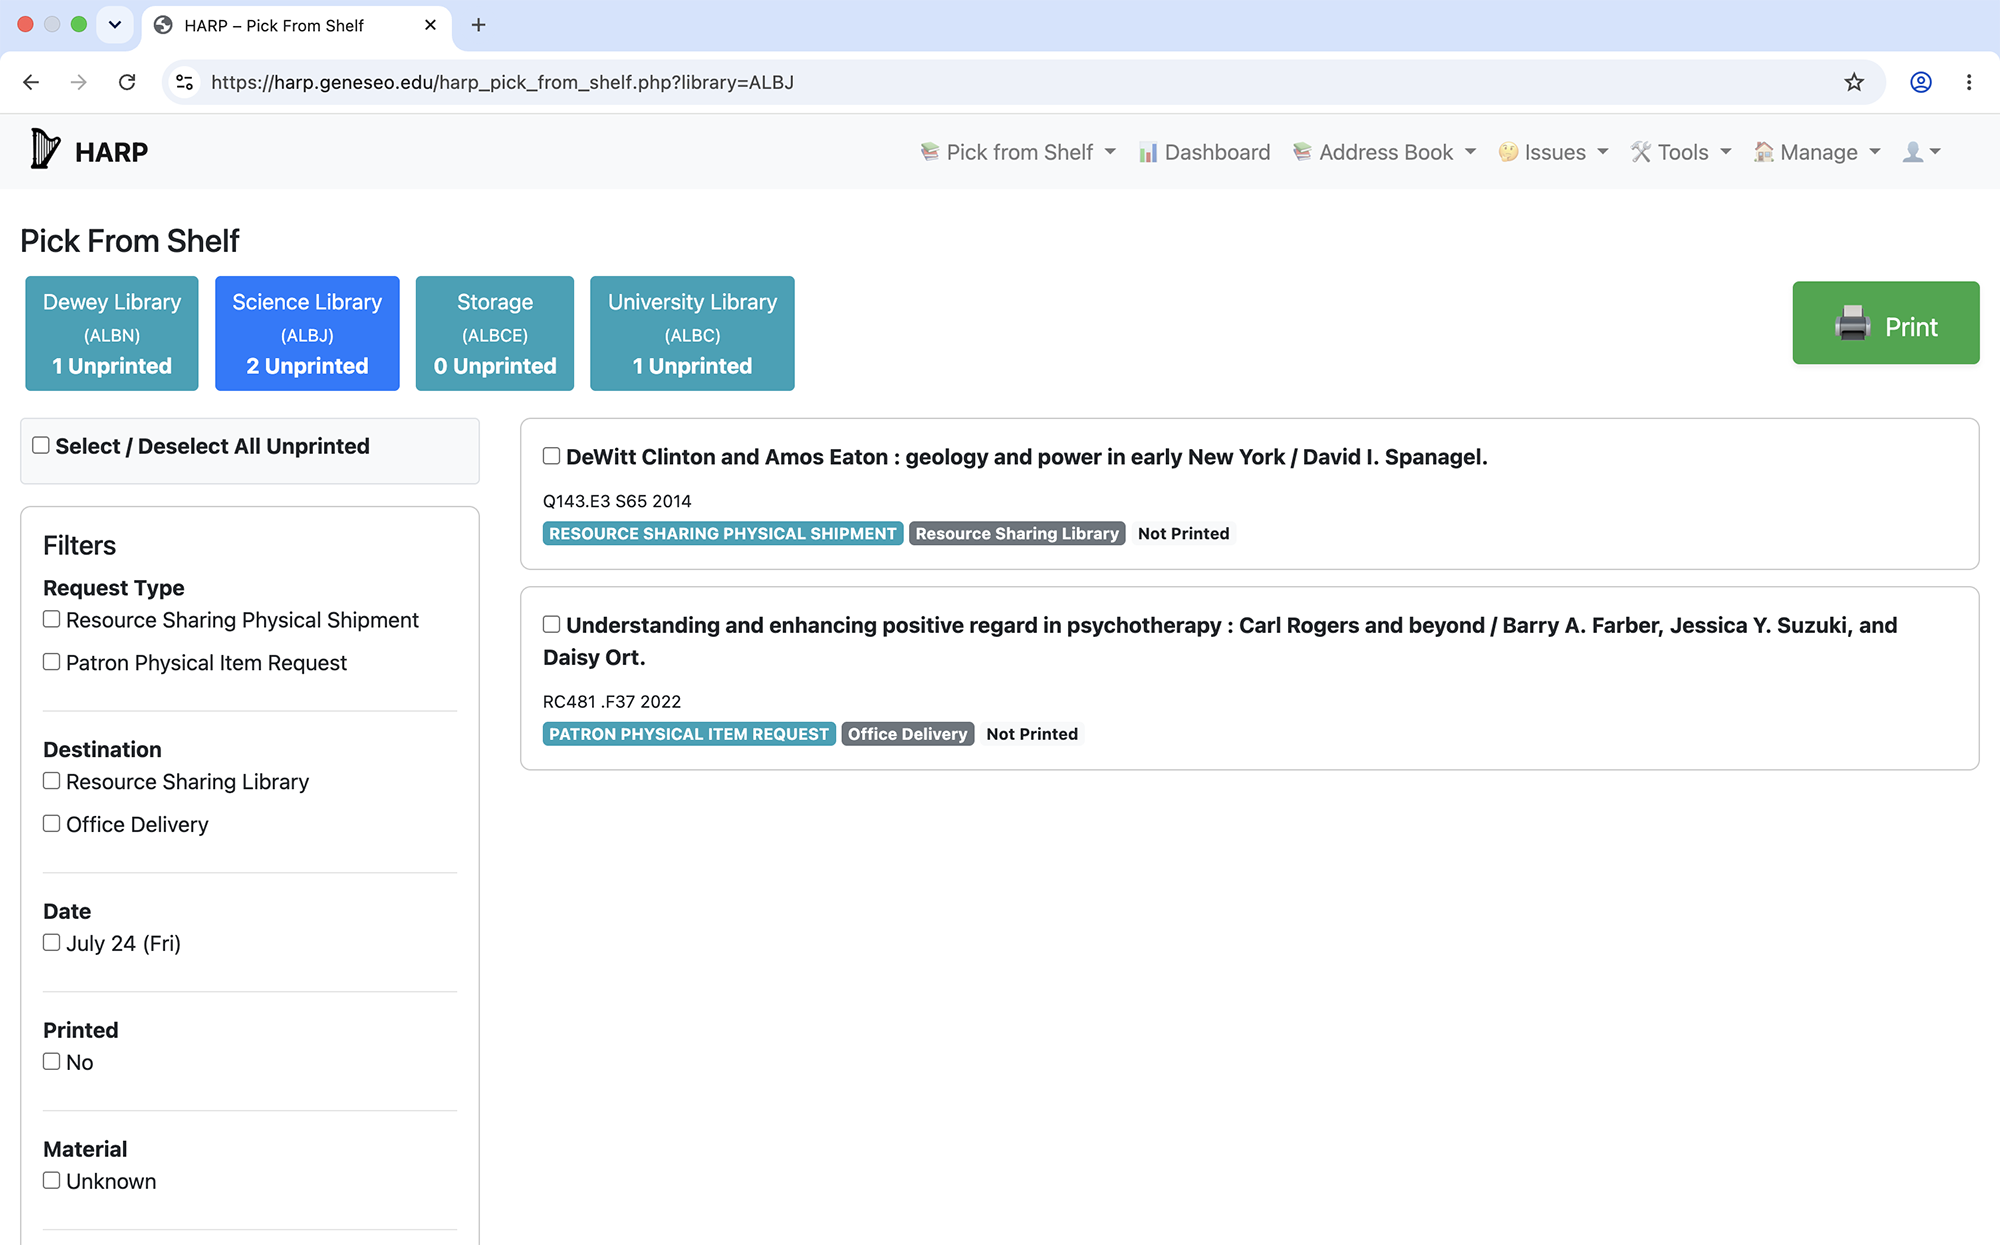Image resolution: width=2000 pixels, height=1245 pixels.
Task: Click call number RC481 .F37 2022
Action: [x=612, y=702]
